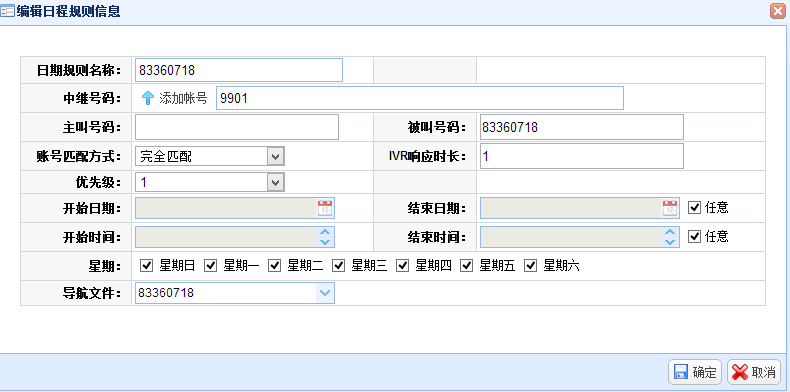Close the edit schedule rule dialog
The image size is (790, 392).
pos(778,11)
